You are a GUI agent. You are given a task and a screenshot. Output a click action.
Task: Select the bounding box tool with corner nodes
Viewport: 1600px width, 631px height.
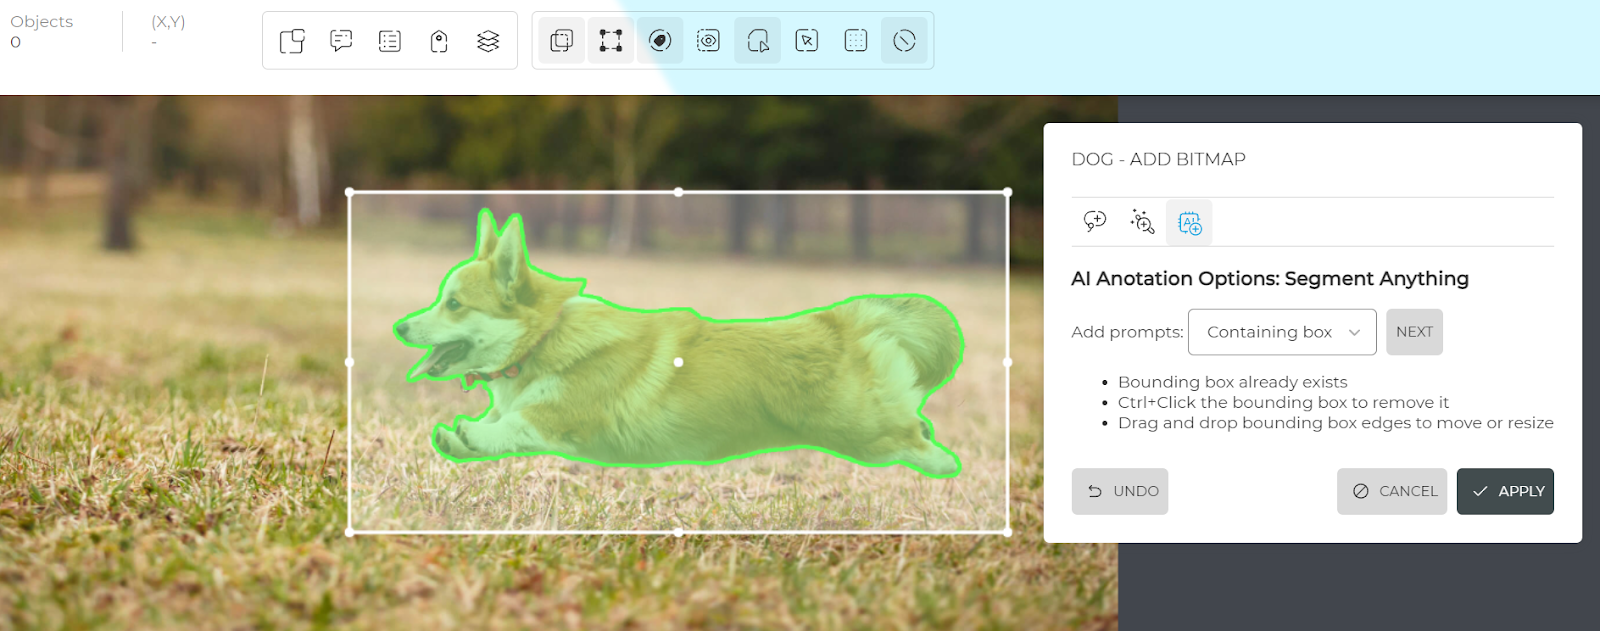pyautogui.click(x=611, y=41)
